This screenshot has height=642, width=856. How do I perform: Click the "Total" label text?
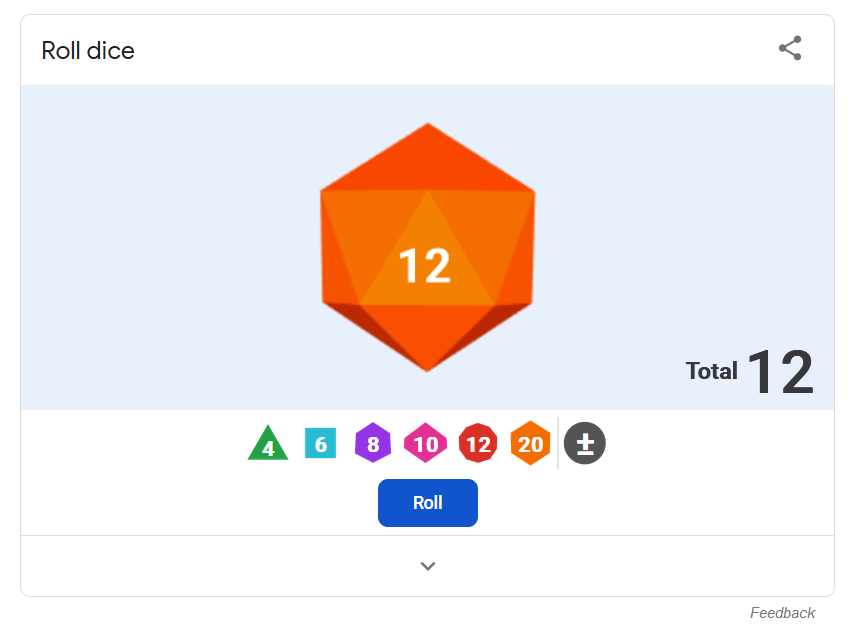[711, 371]
